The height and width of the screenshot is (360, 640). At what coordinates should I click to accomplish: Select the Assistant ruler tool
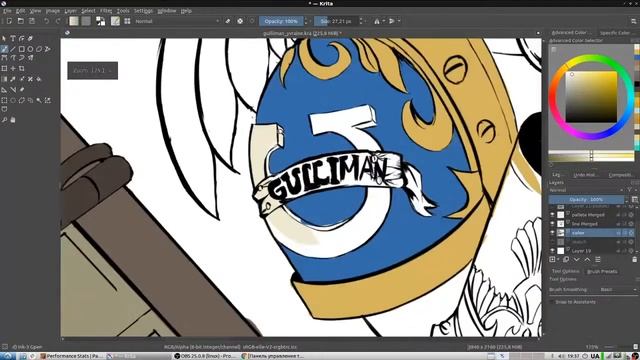[x=4, y=90]
